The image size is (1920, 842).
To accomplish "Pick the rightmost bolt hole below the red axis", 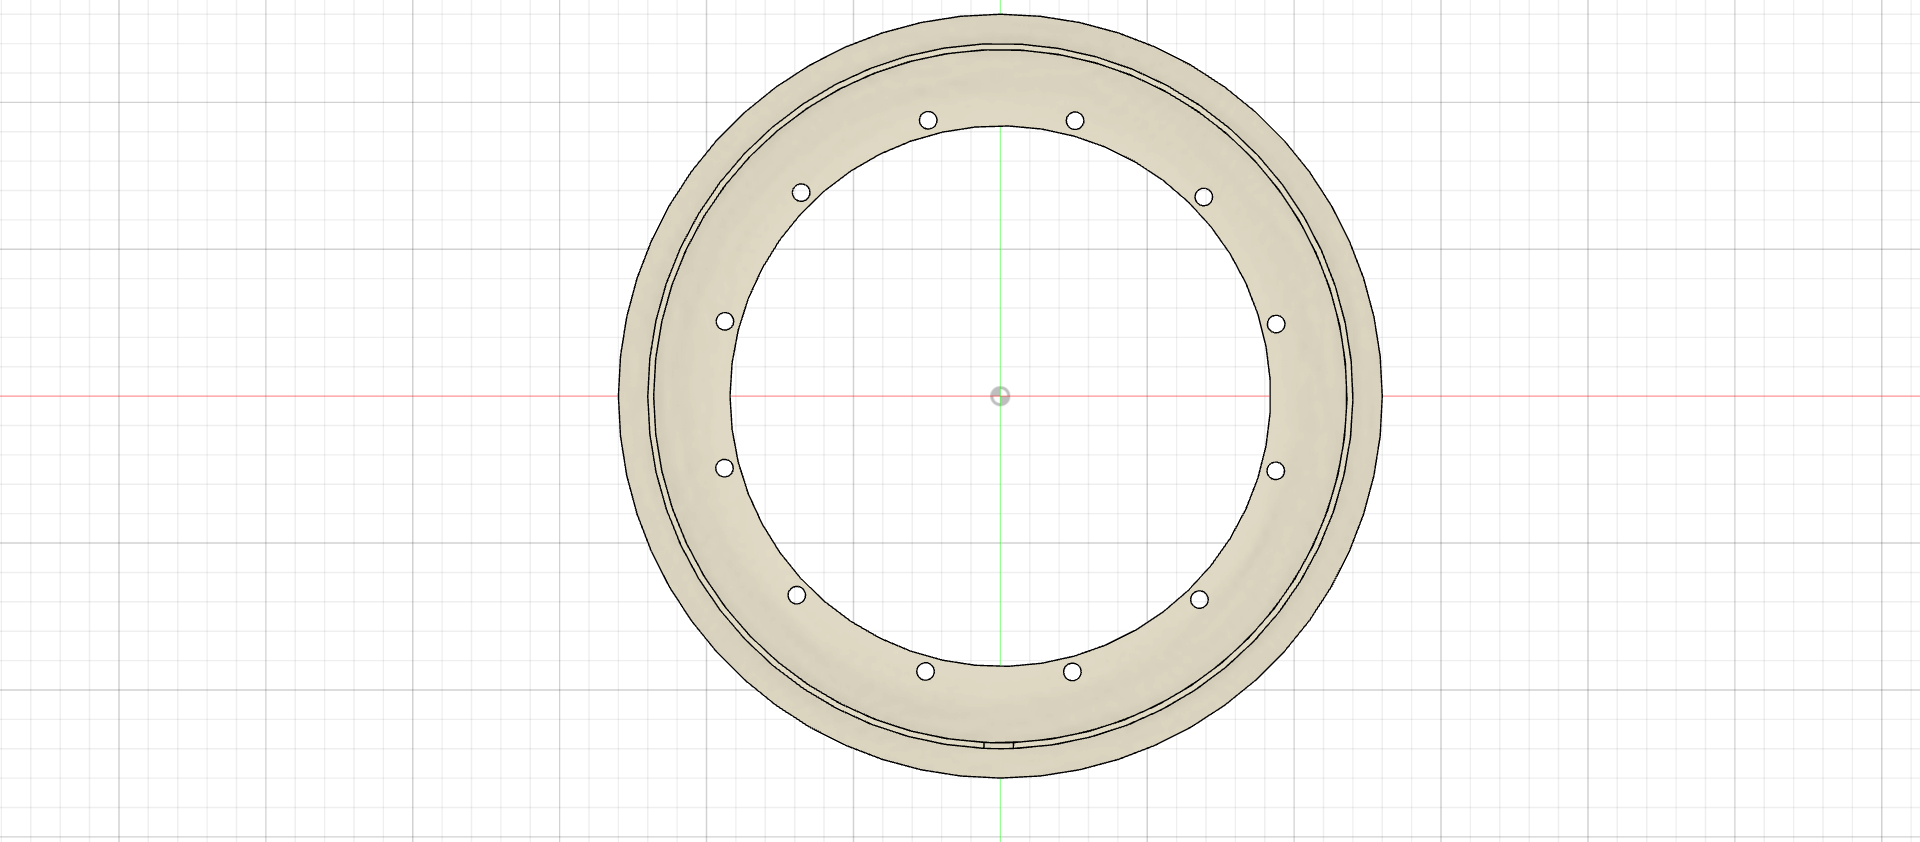I will click(x=1275, y=470).
